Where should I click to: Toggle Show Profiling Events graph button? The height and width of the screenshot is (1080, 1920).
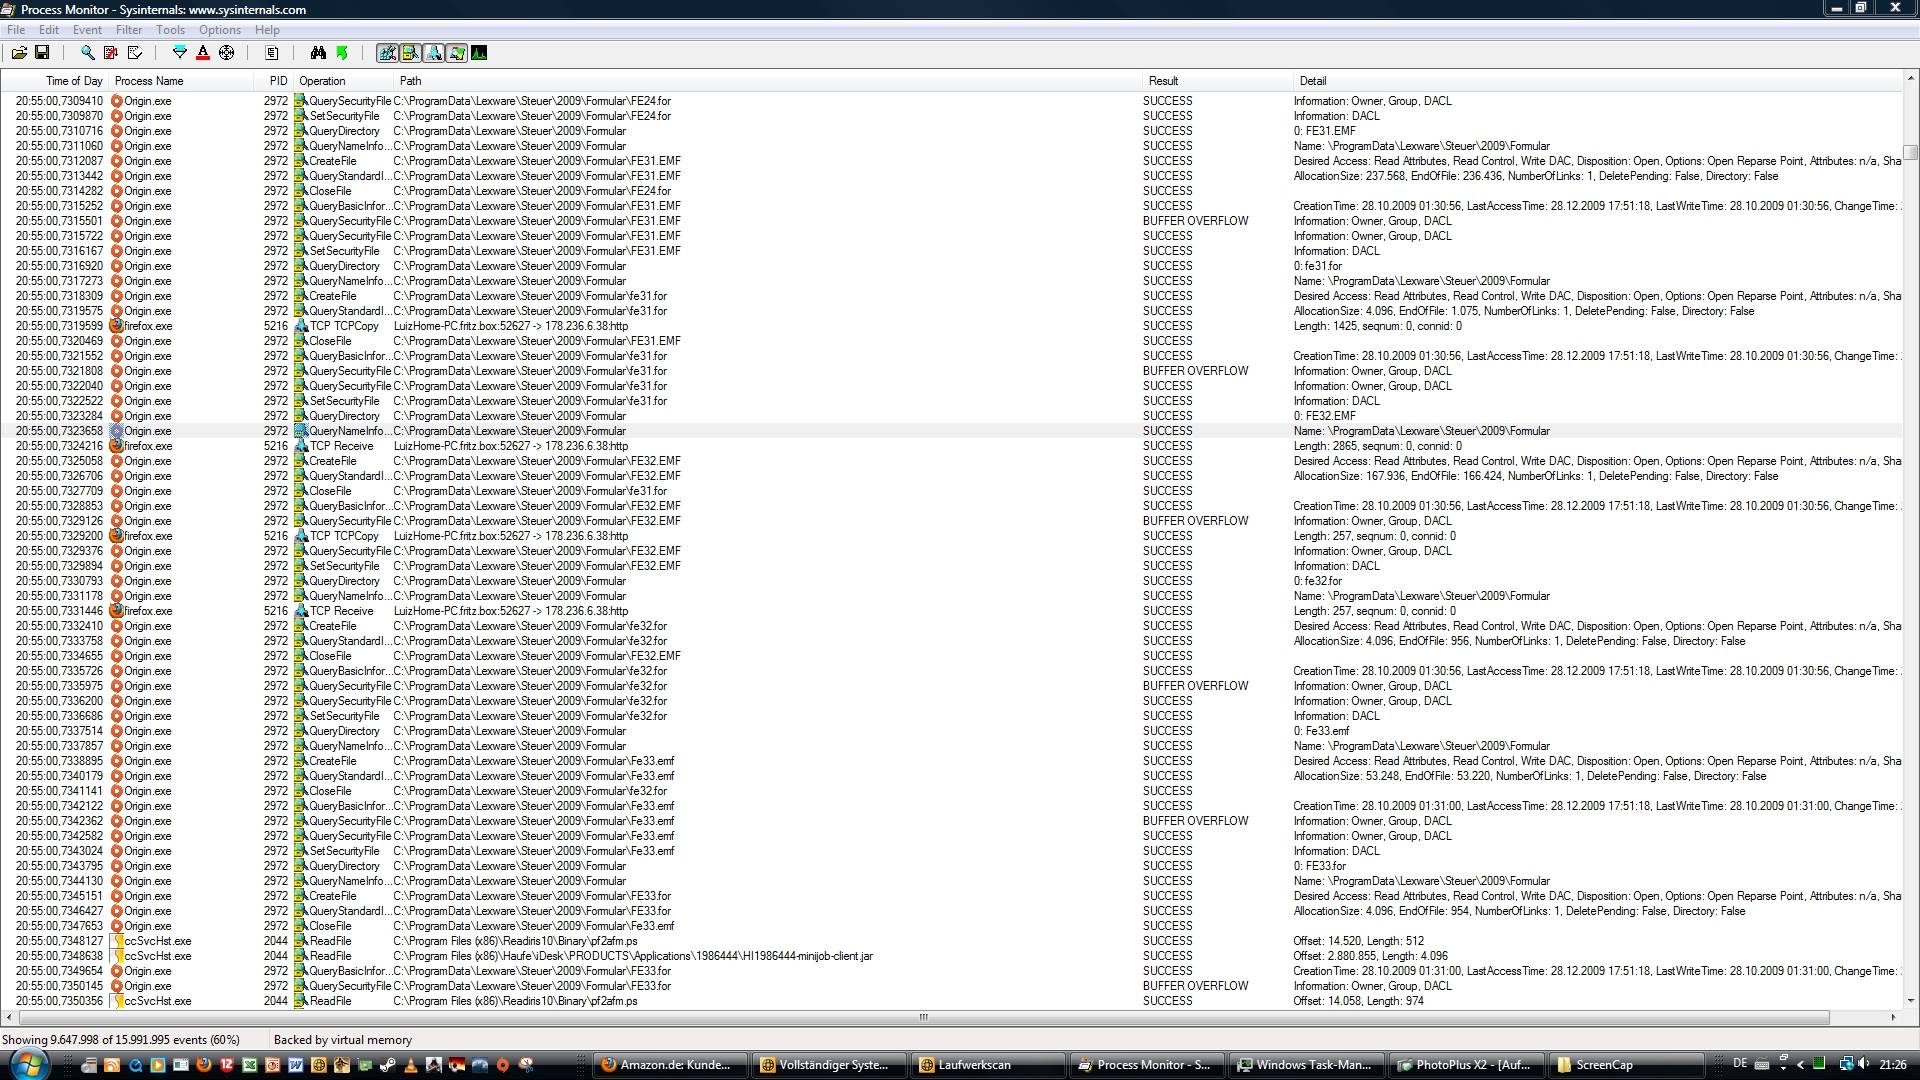coord(479,53)
